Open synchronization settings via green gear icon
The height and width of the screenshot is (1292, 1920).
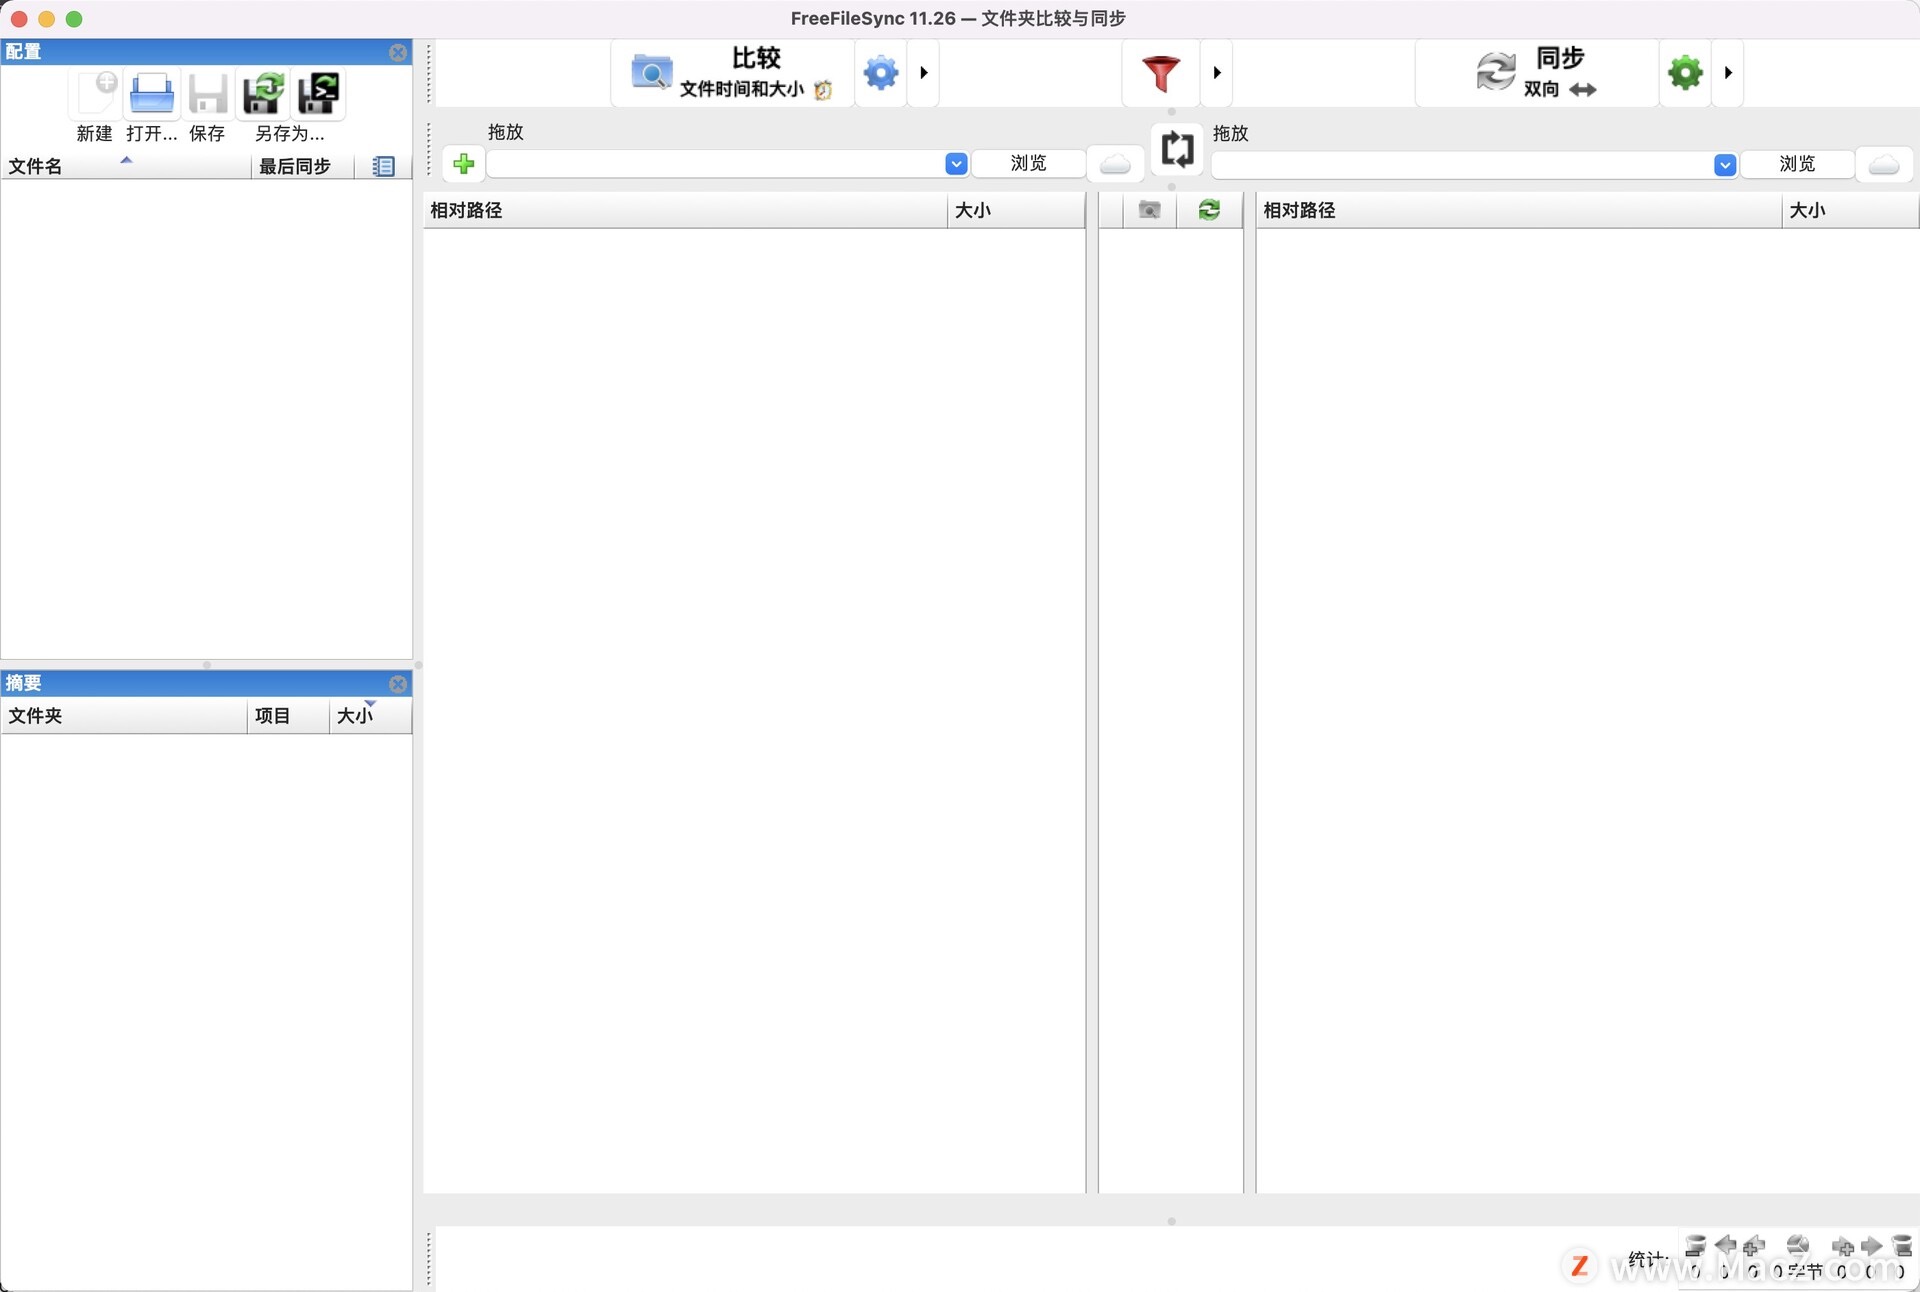click(x=1684, y=72)
